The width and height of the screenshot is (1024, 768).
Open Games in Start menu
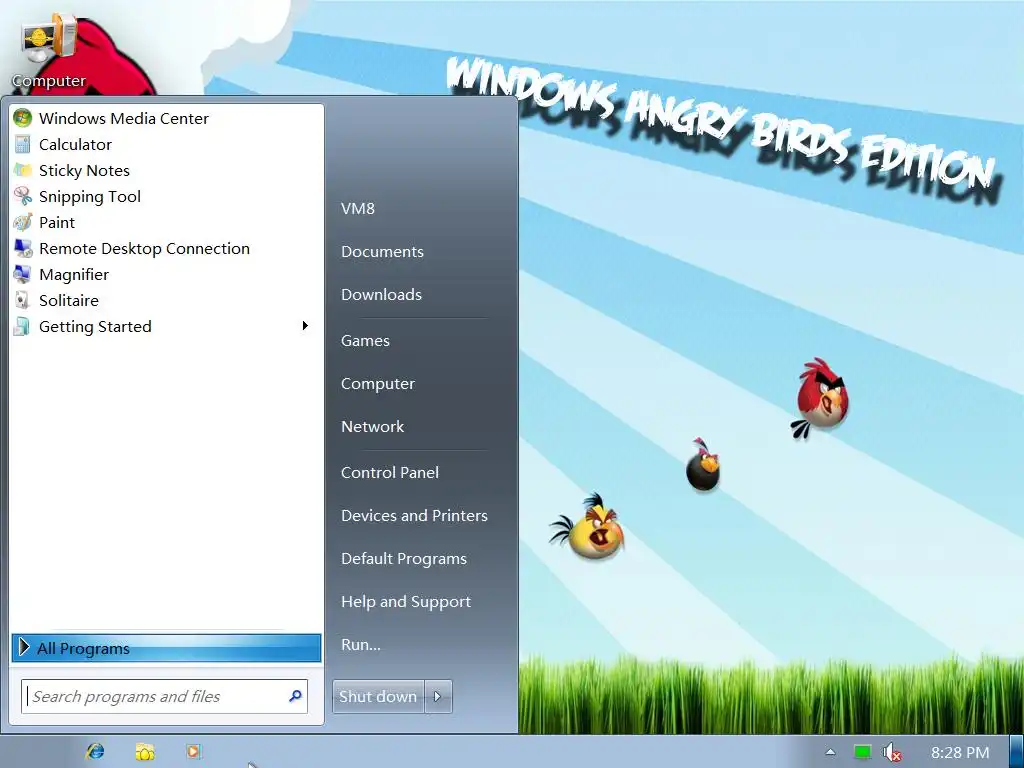365,340
